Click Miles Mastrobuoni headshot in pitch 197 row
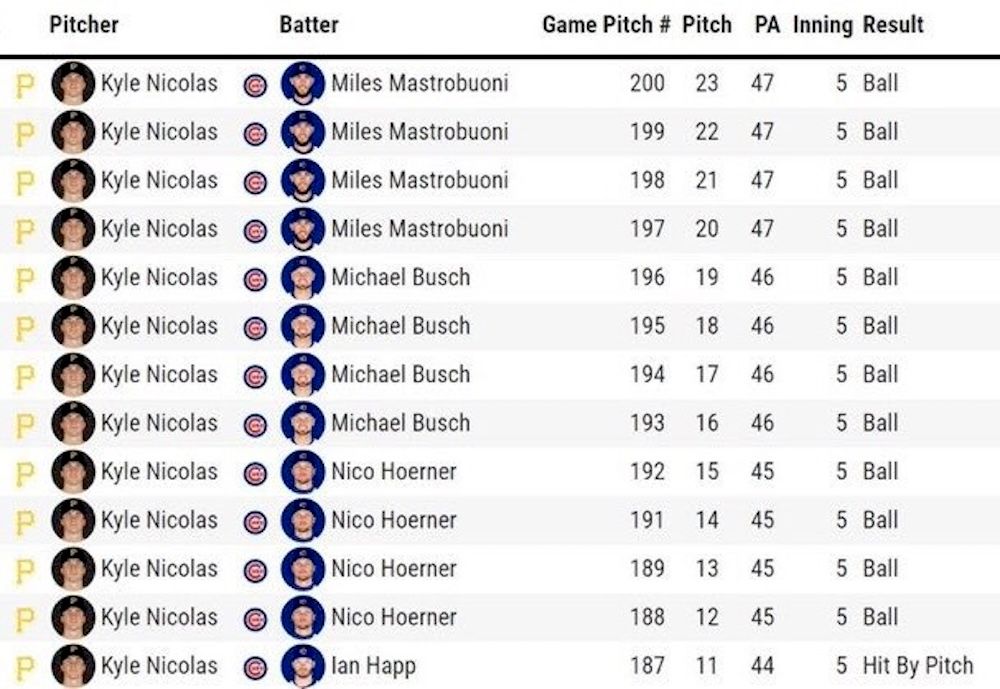Image resolution: width=1000 pixels, height=689 pixels. click(x=303, y=229)
